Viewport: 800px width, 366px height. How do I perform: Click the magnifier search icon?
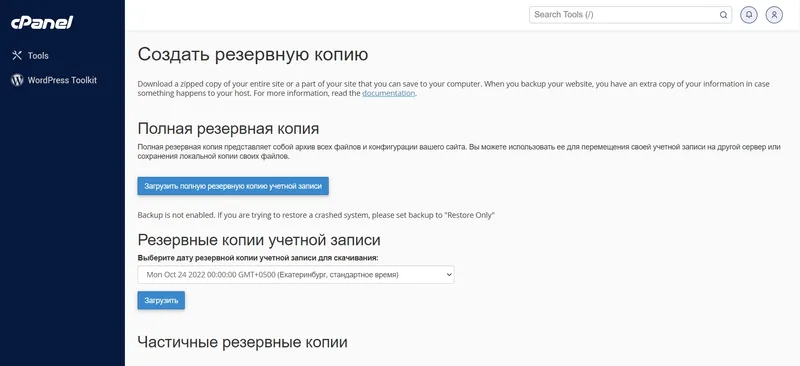[x=723, y=15]
